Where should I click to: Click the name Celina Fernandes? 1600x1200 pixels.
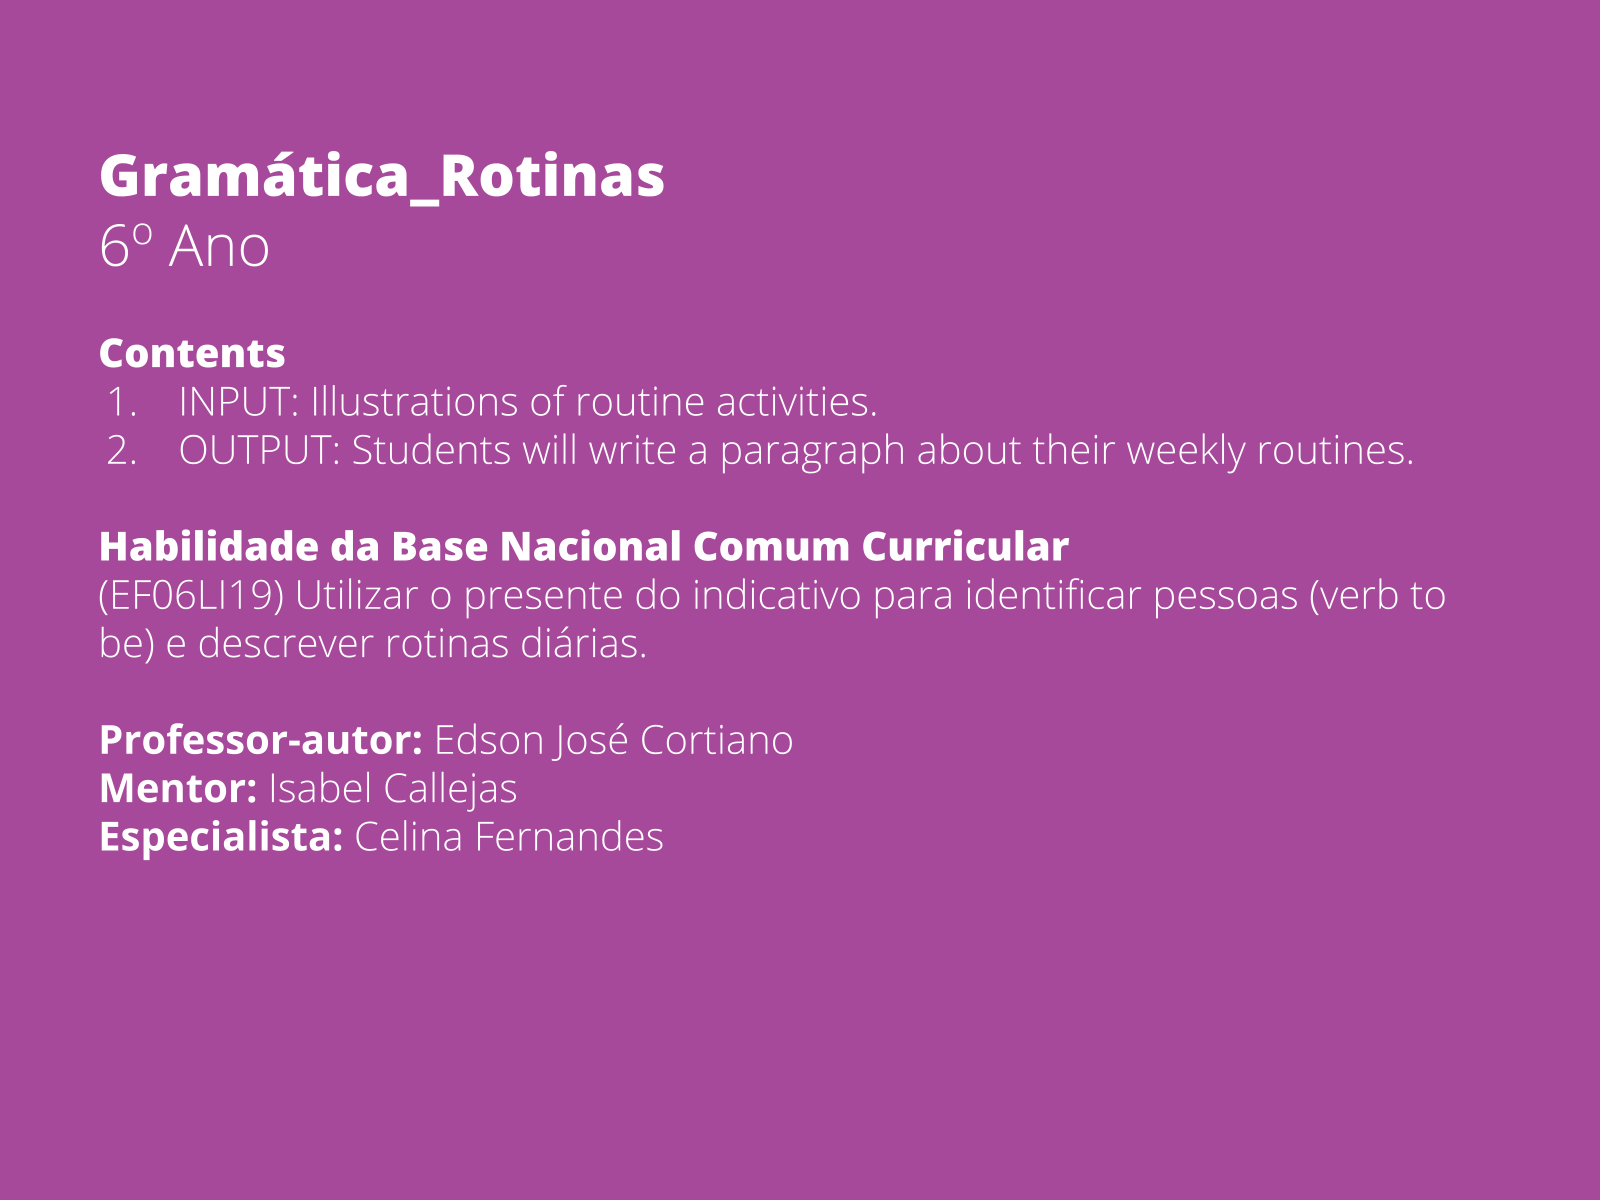pos(508,837)
